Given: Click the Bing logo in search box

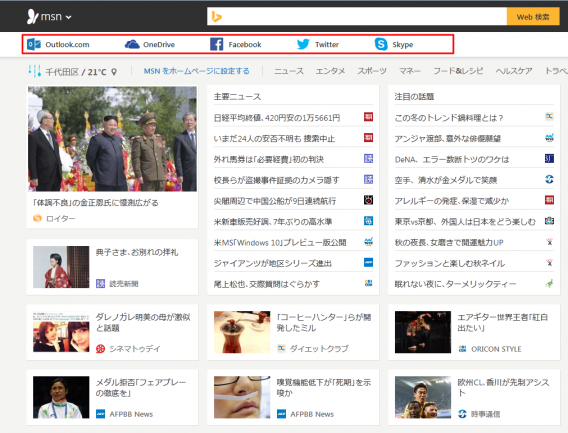Looking at the screenshot, I should point(217,17).
